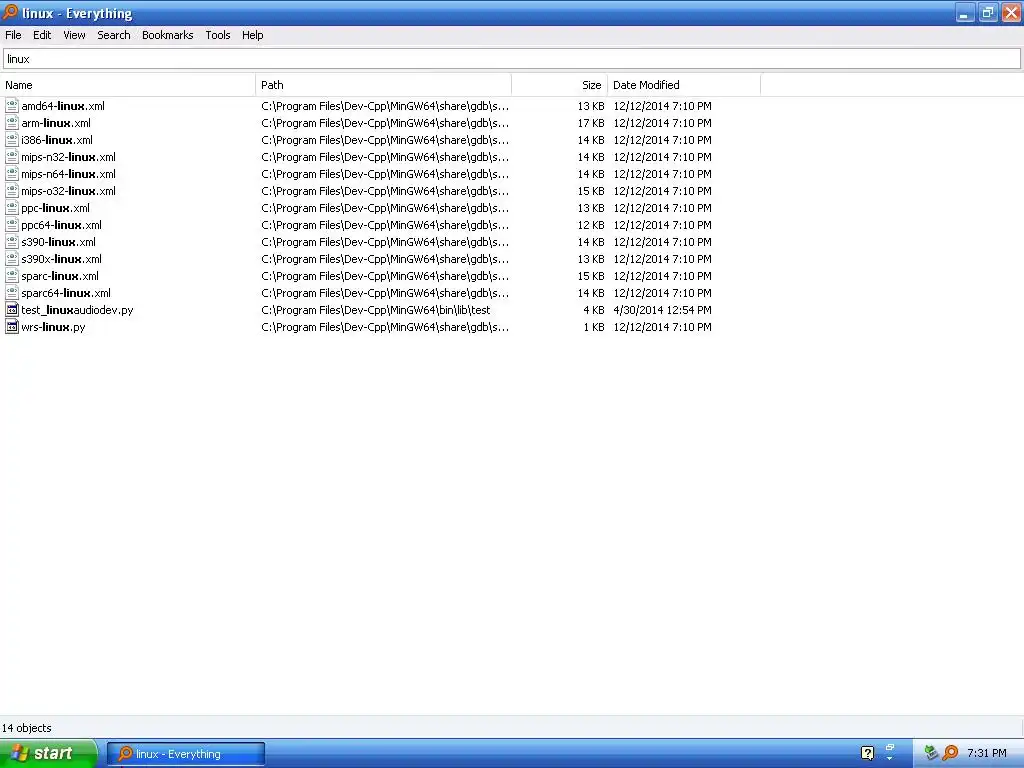This screenshot has height=768, width=1024.
Task: Click the i386-linux.xml file icon
Action: point(12,139)
